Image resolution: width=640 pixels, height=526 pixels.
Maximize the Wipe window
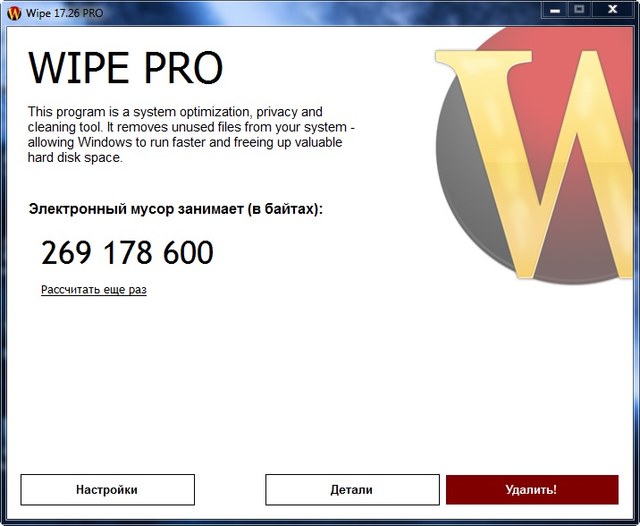pos(579,10)
